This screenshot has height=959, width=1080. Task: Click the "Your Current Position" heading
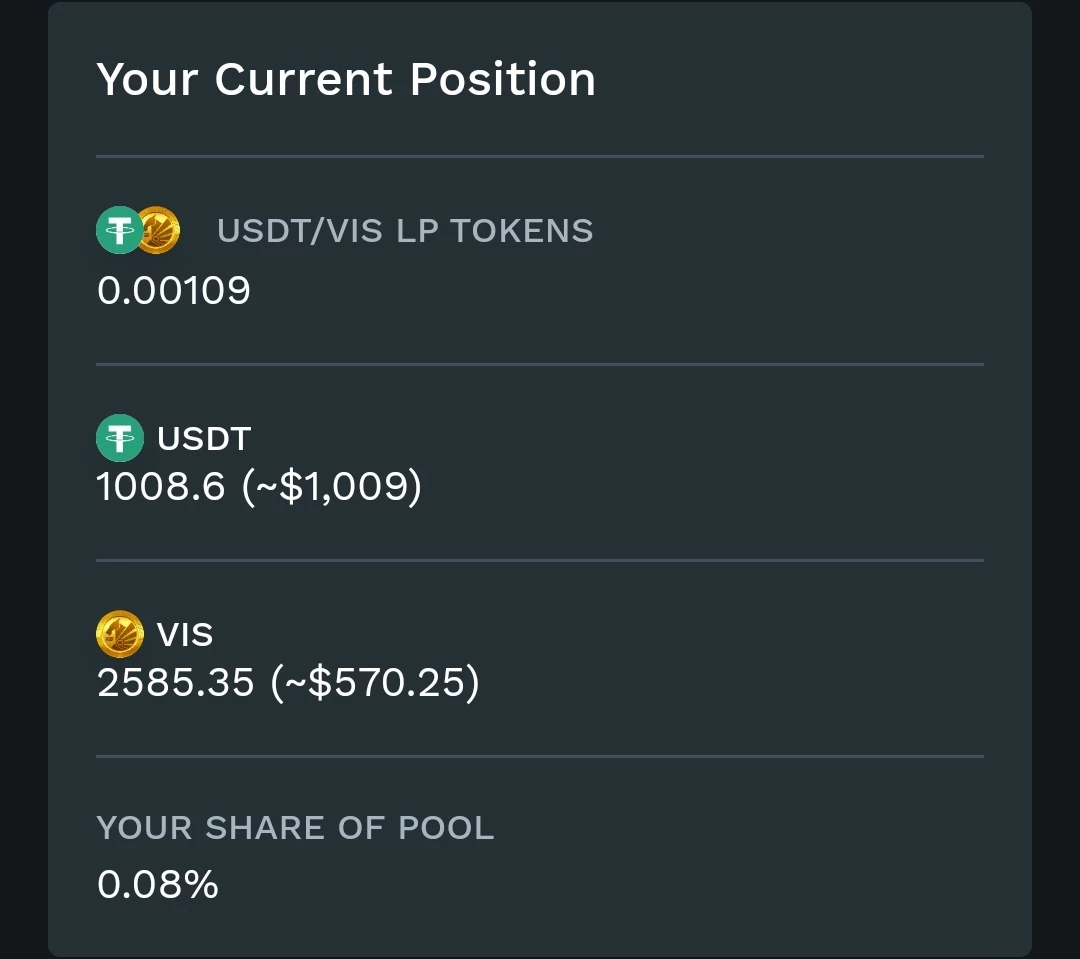pyautogui.click(x=346, y=79)
